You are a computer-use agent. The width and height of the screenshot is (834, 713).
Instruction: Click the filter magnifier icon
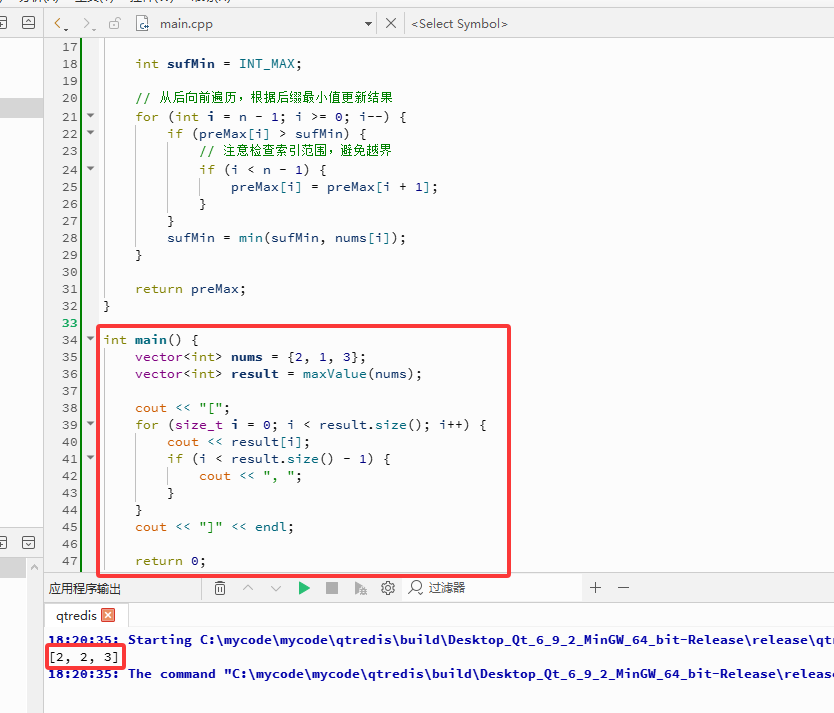tap(415, 588)
